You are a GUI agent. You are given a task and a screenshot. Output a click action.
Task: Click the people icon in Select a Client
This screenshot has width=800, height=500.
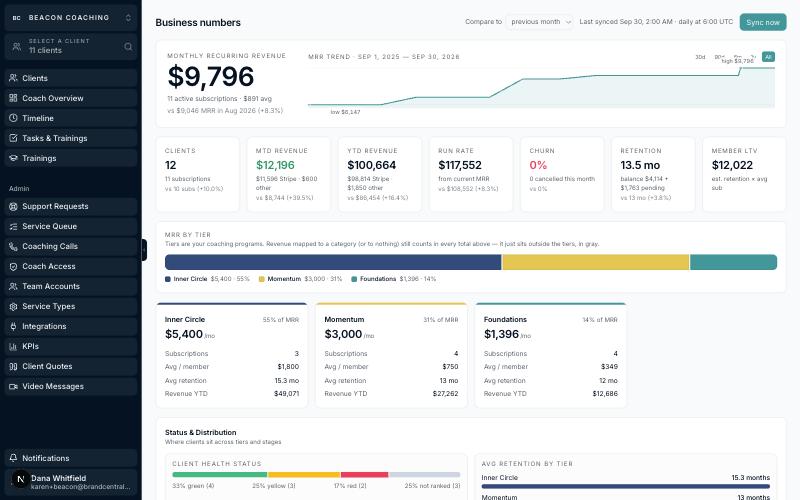17,46
